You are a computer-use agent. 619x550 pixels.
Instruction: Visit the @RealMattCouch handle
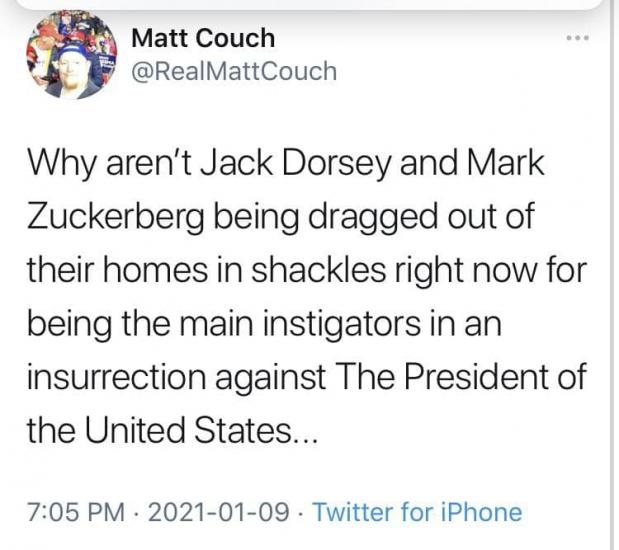pyautogui.click(x=234, y=72)
